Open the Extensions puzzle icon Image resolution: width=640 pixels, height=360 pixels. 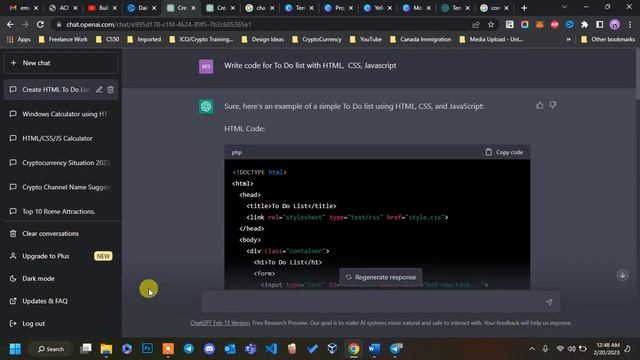point(584,24)
